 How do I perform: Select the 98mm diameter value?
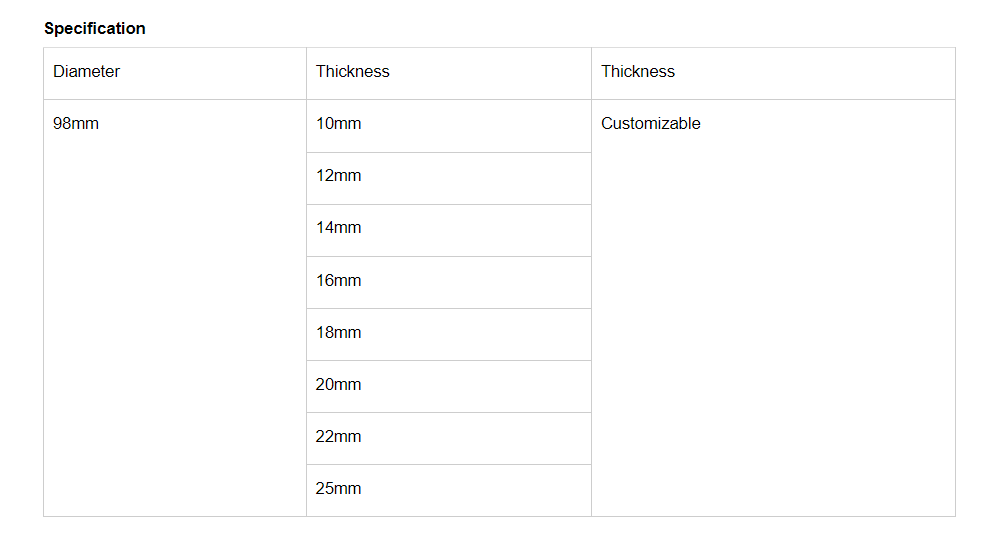coord(76,124)
